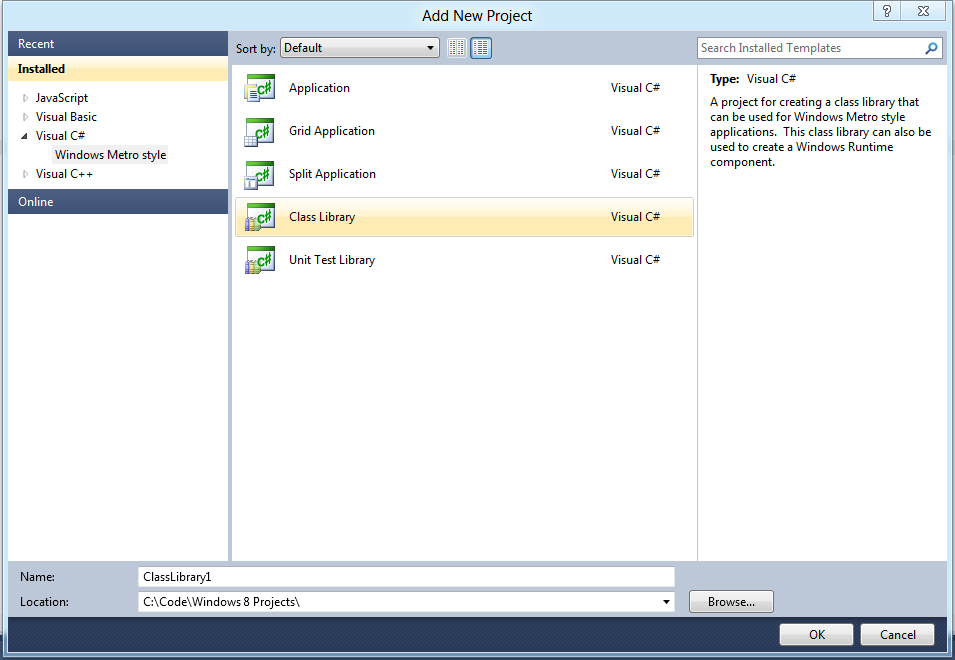
Task: Click the Application template icon
Action: coord(259,89)
